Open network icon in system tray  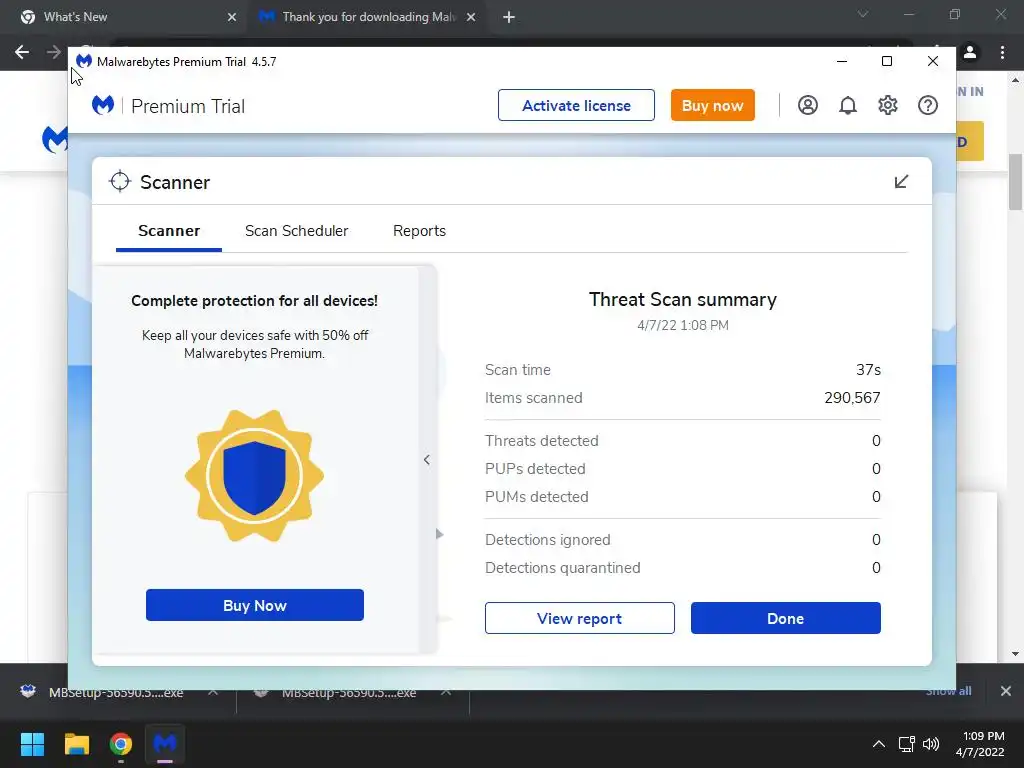pos(906,744)
